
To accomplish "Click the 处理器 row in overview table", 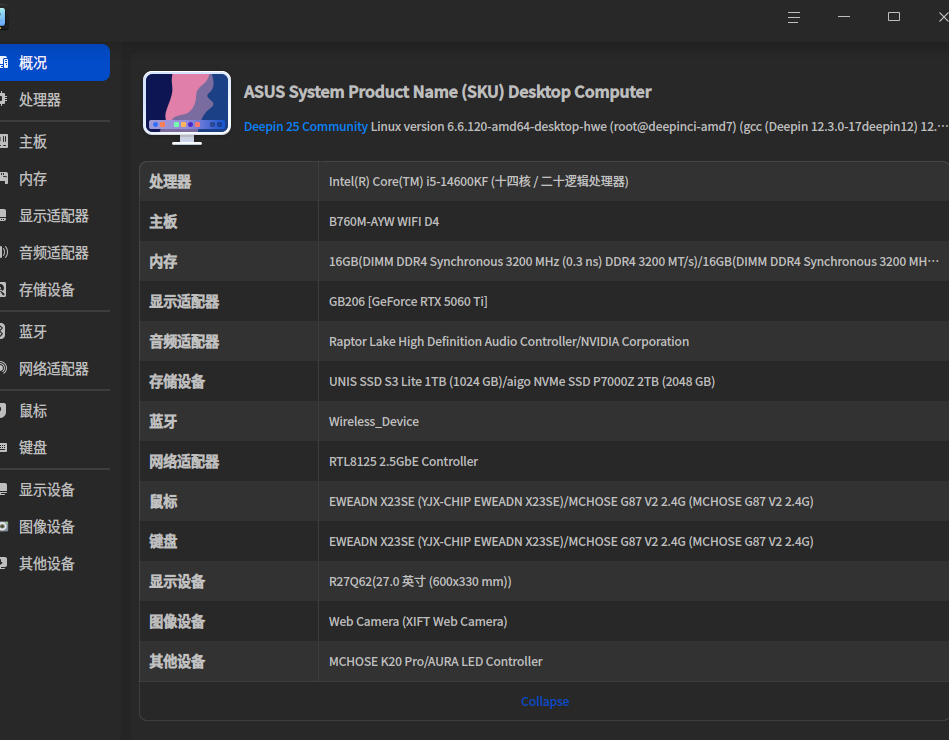I will [544, 182].
